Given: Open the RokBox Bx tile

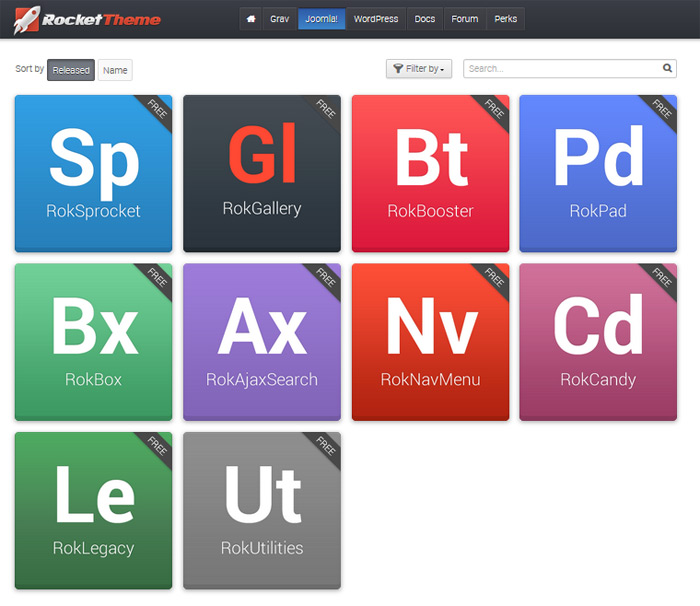Looking at the screenshot, I should tap(93, 342).
